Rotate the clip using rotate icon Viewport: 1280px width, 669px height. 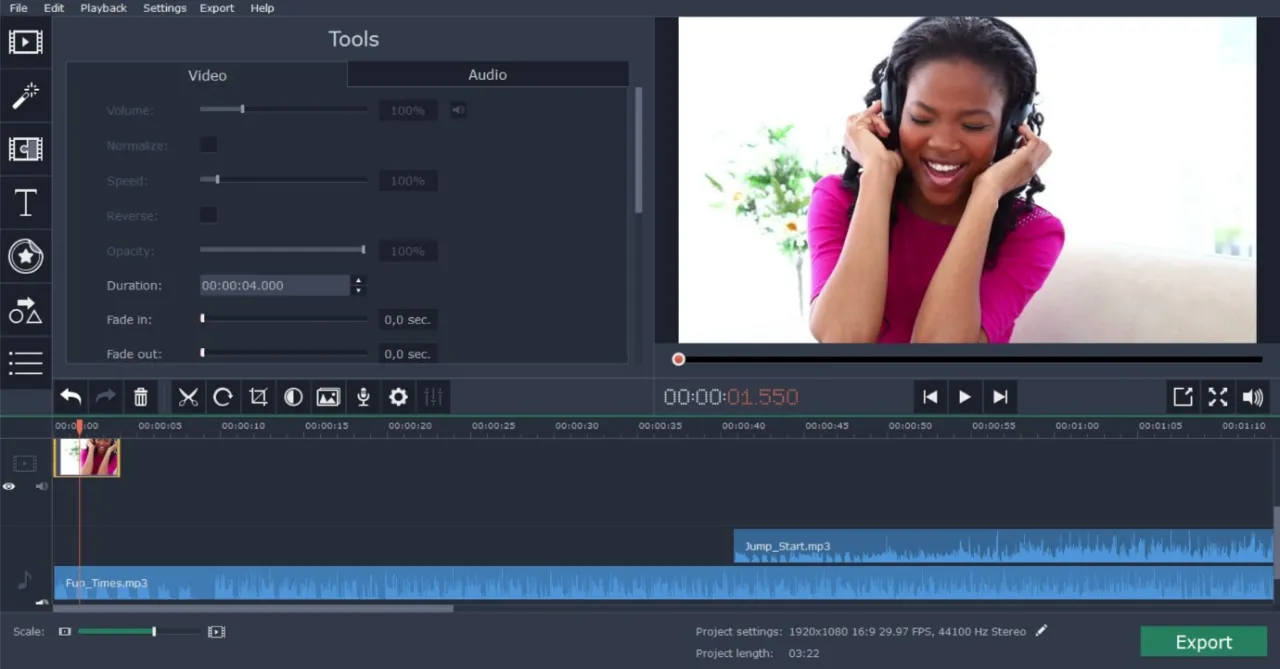click(223, 397)
